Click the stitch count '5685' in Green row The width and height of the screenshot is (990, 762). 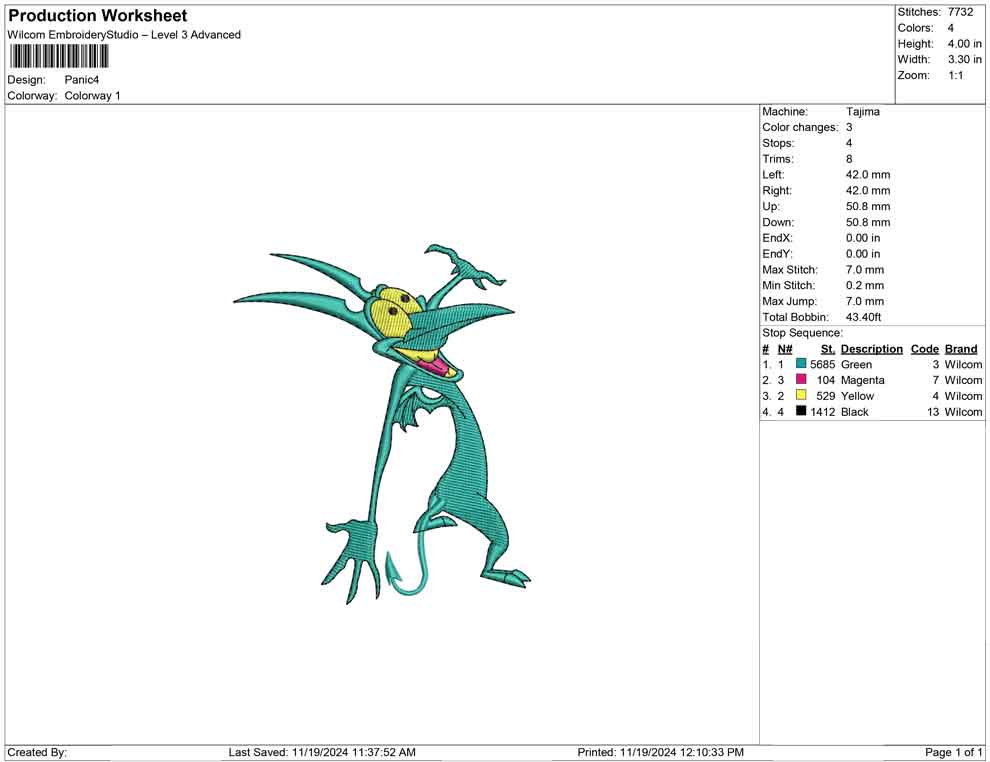coord(822,364)
